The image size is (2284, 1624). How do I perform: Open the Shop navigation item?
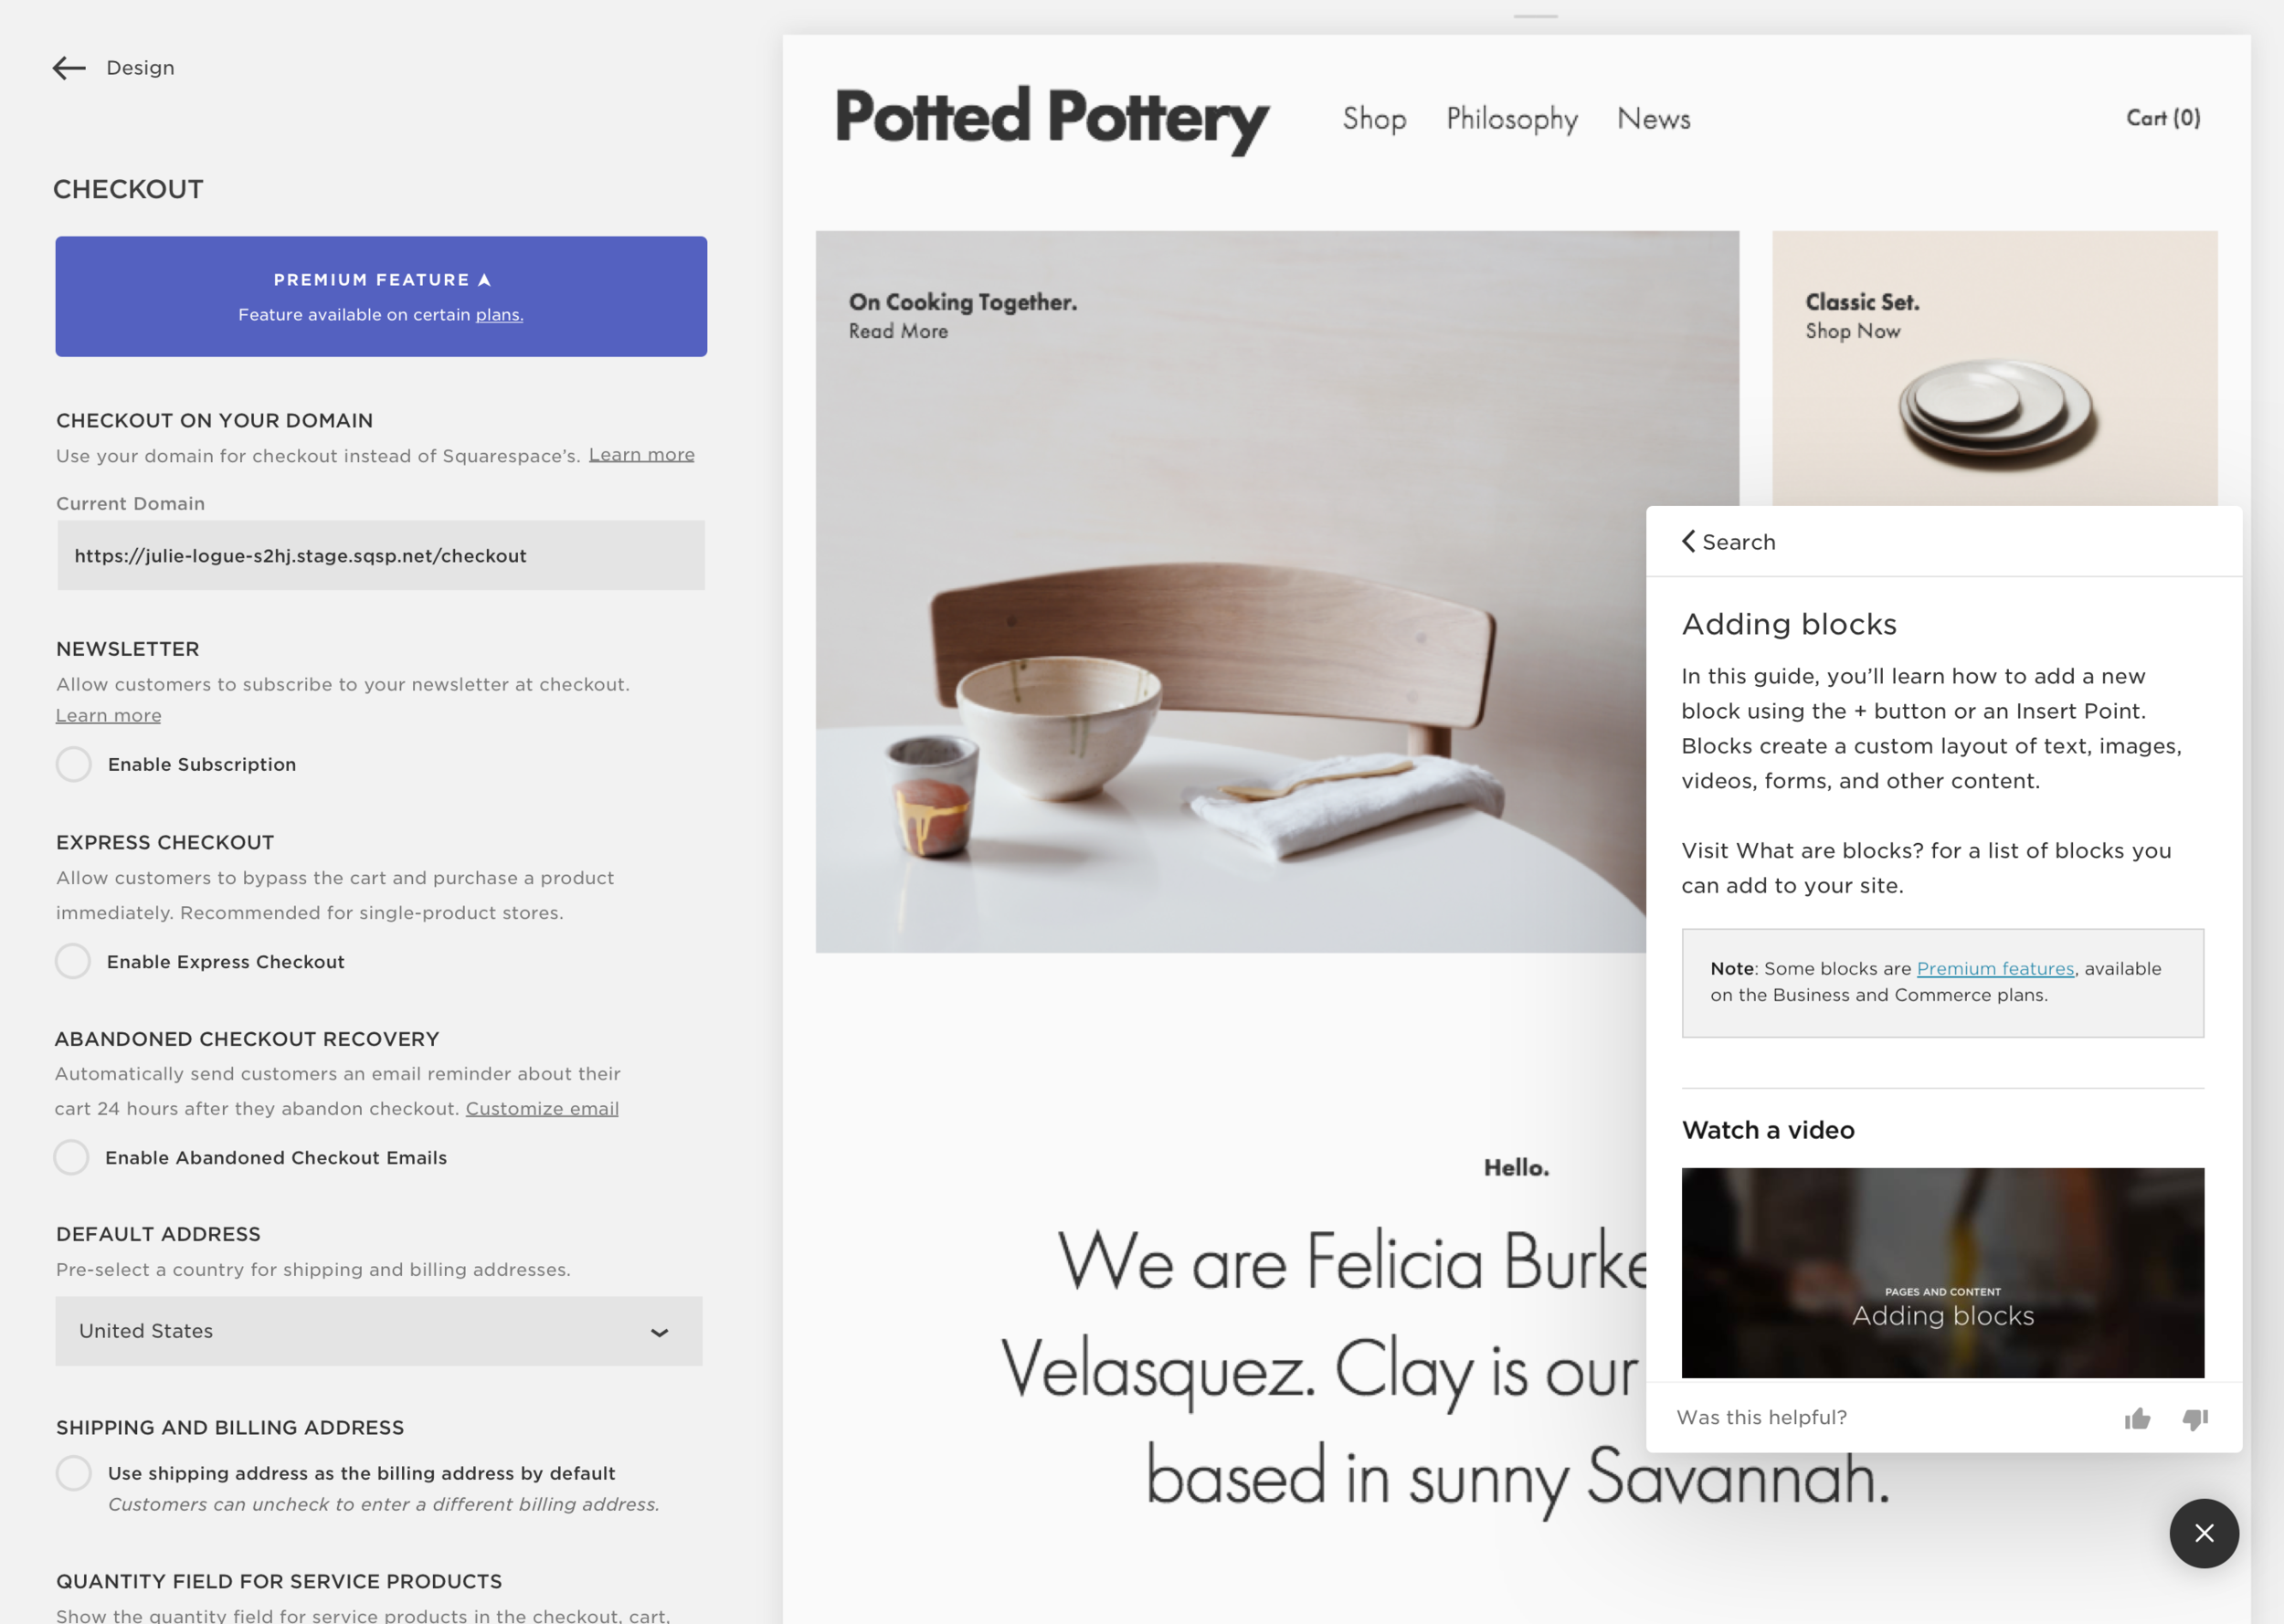[x=1374, y=119]
